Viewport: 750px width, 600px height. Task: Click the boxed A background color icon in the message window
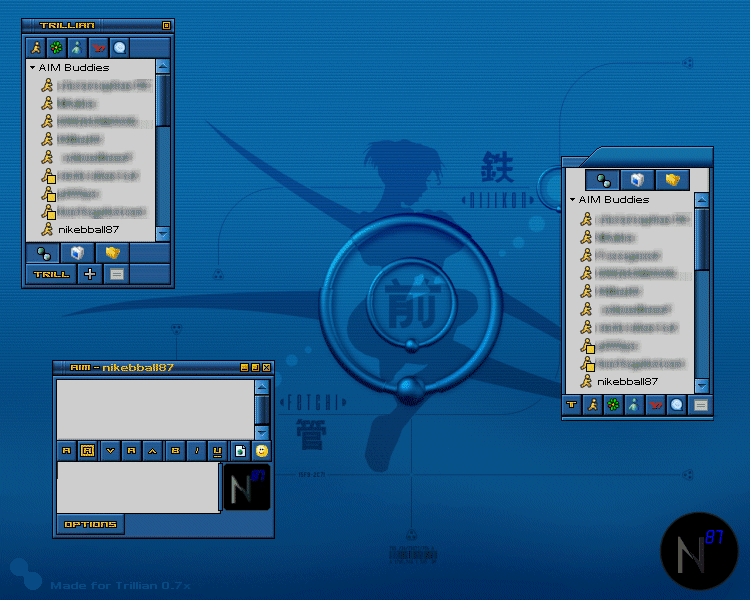88,451
